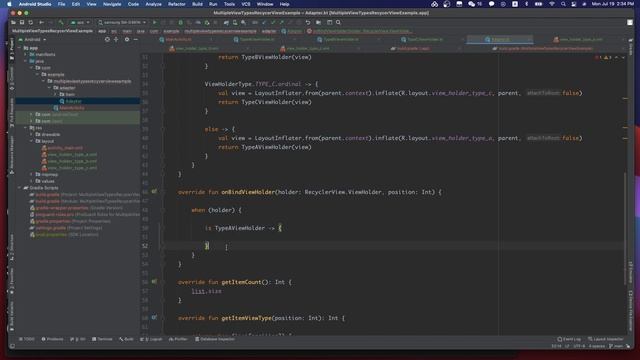The width and height of the screenshot is (640, 360).
Task: Expand manifests folder arrow
Action: click(x=26, y=54)
